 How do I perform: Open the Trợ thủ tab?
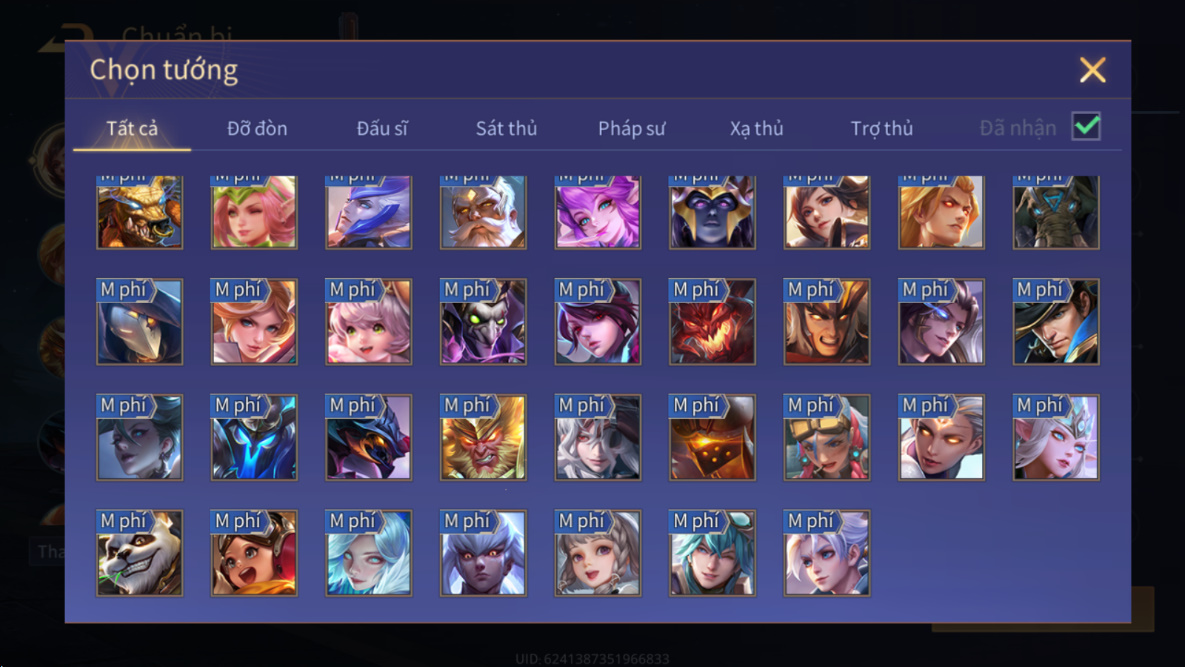pyautogui.click(x=882, y=128)
